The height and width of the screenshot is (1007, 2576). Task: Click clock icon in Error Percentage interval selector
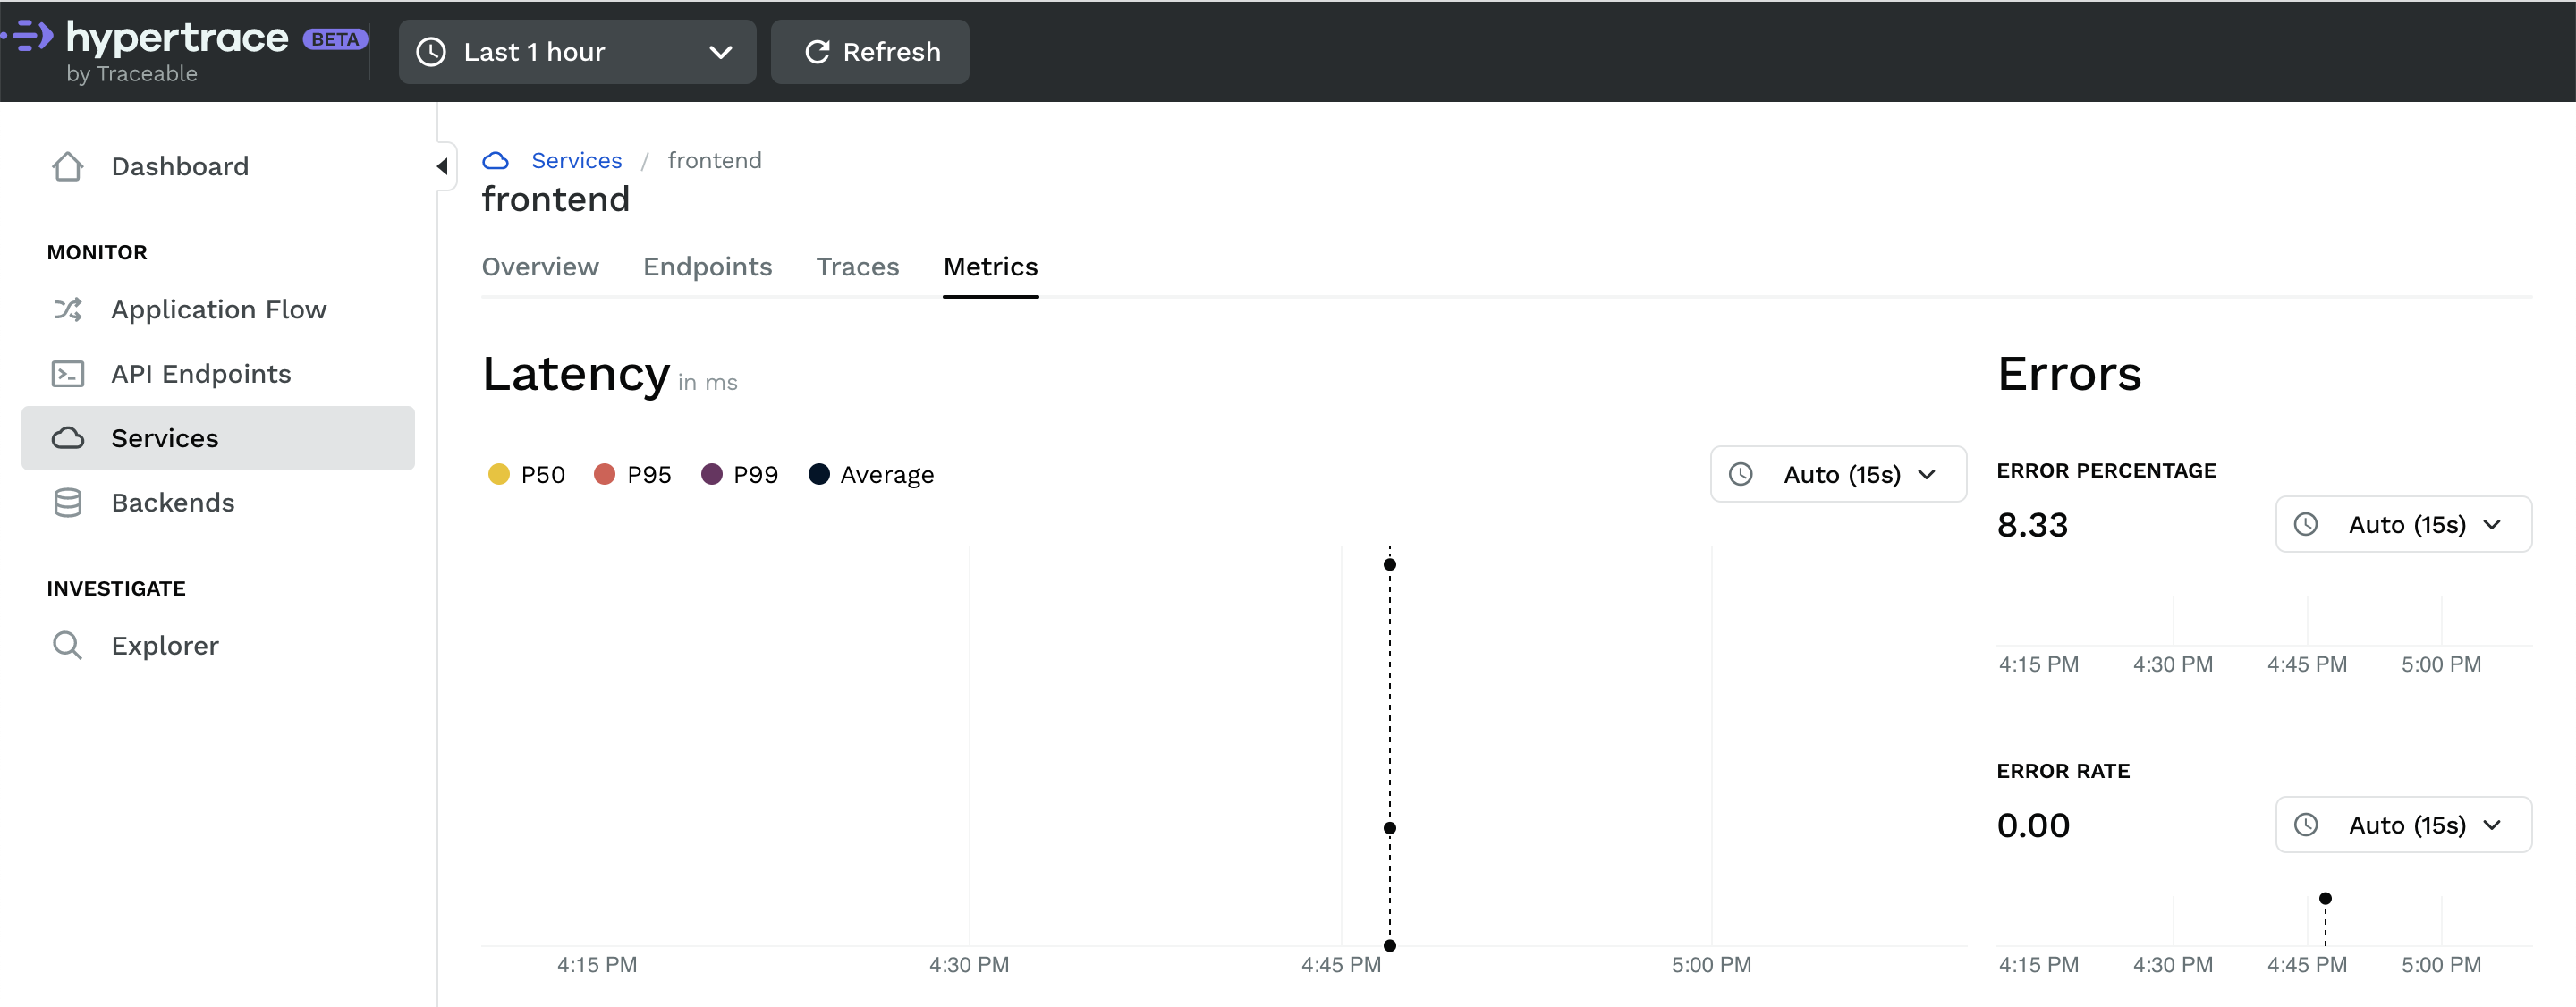point(2306,524)
